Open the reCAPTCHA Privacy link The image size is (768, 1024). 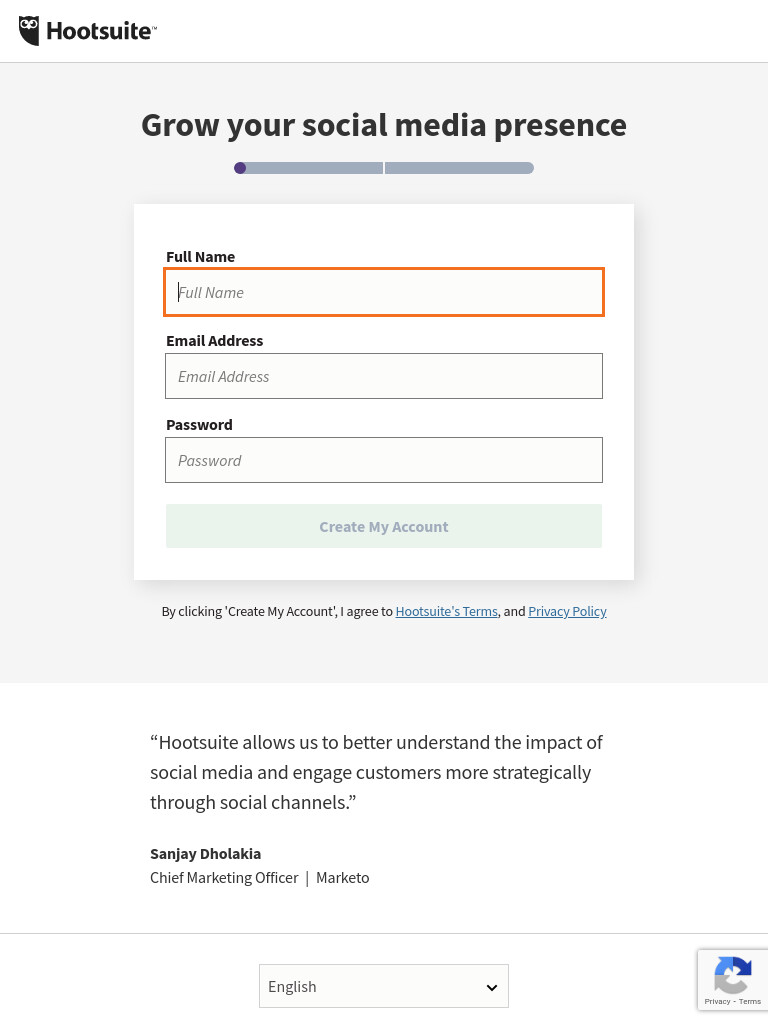[x=717, y=1001]
